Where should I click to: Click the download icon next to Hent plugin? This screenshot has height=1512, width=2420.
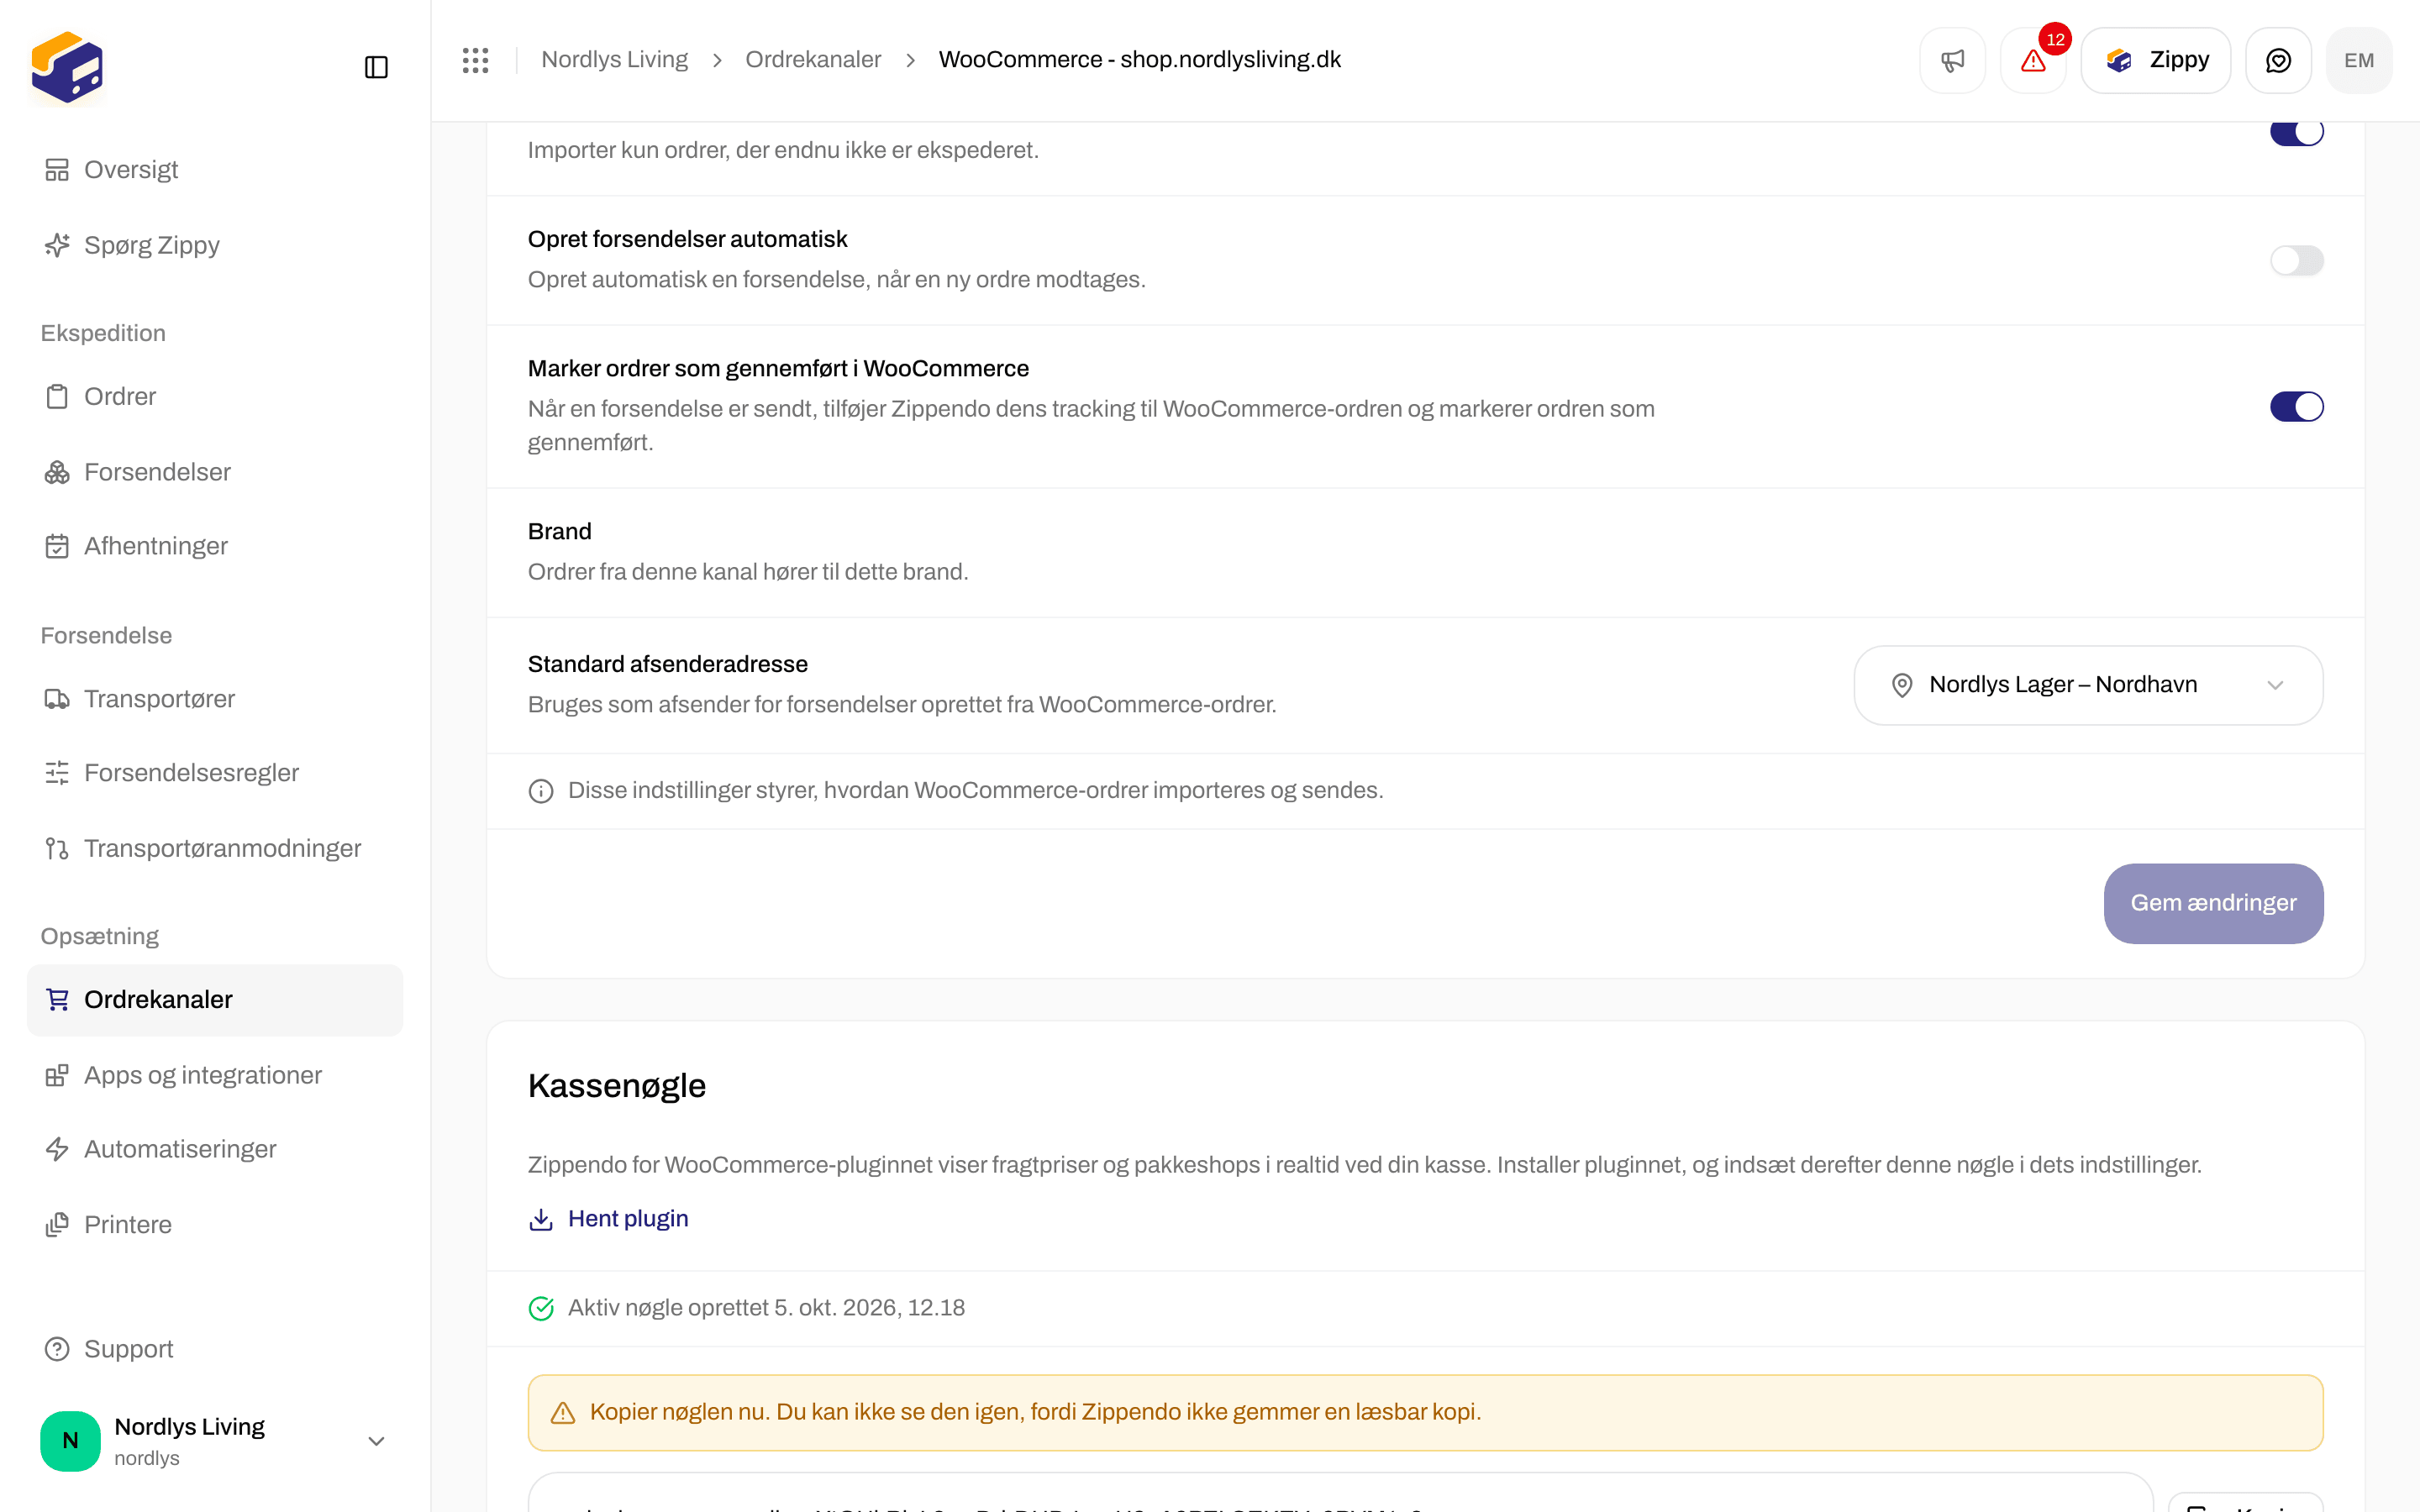[x=541, y=1219]
